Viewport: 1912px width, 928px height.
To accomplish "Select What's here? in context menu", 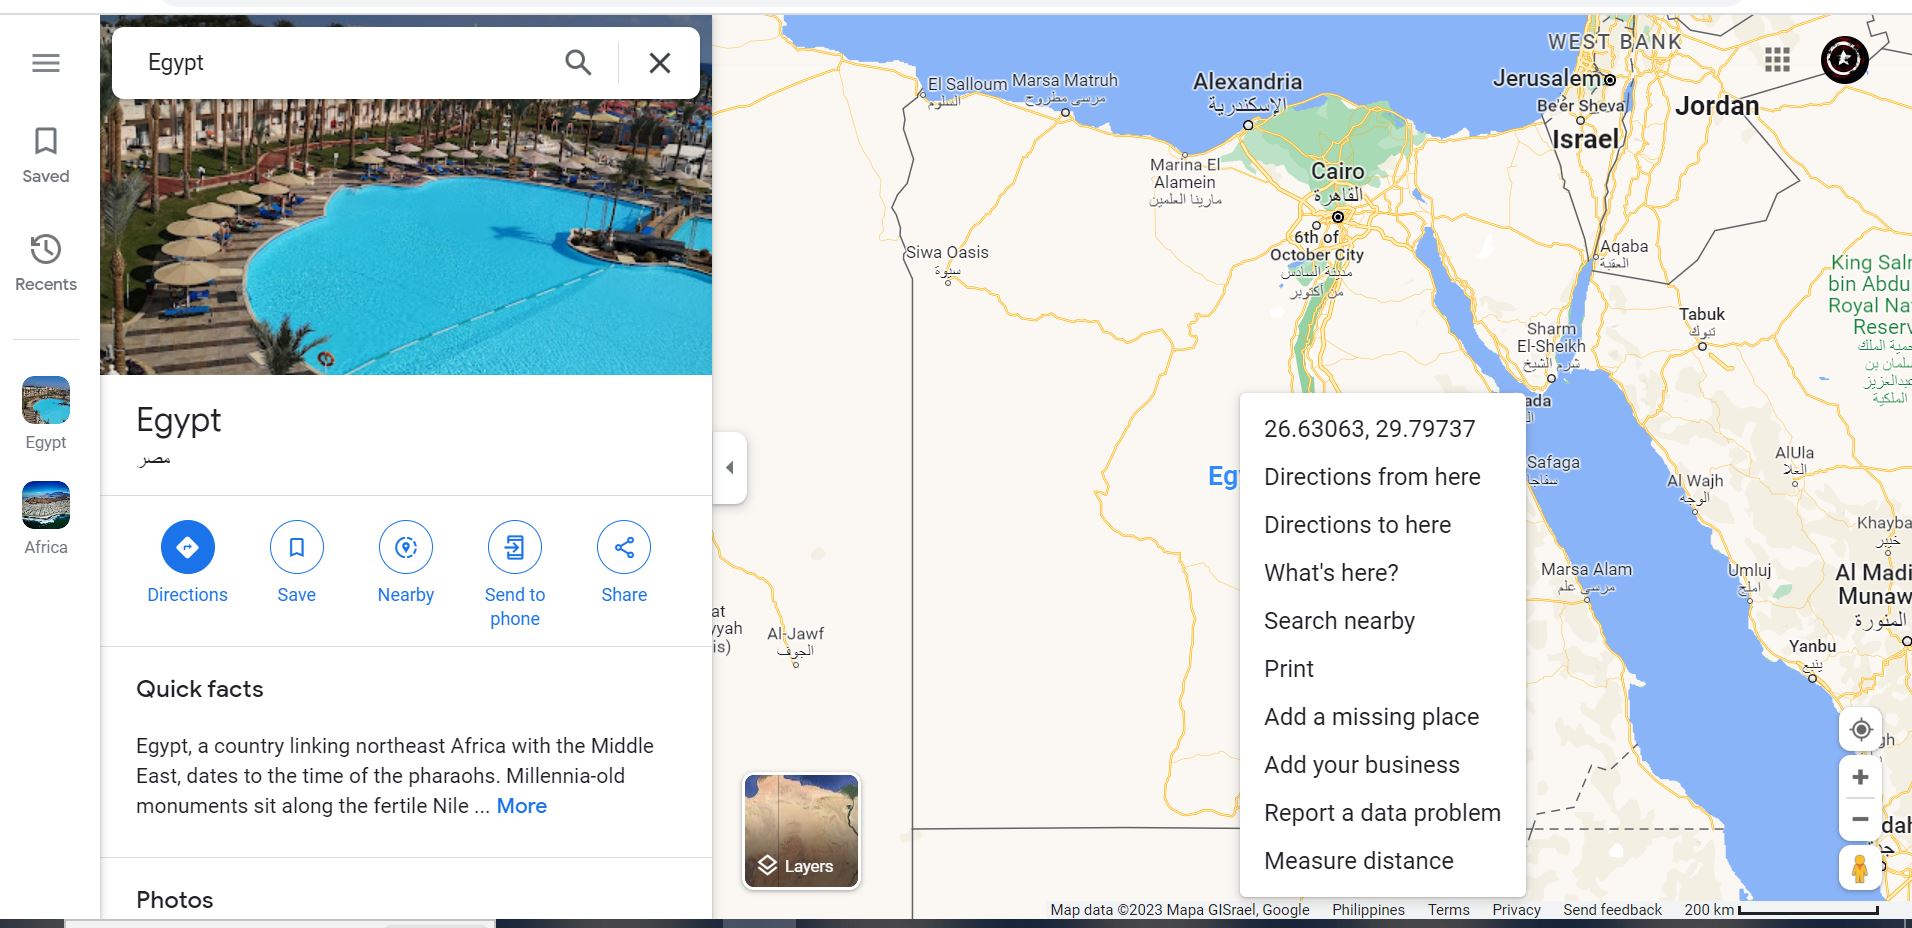I will coord(1383,573).
